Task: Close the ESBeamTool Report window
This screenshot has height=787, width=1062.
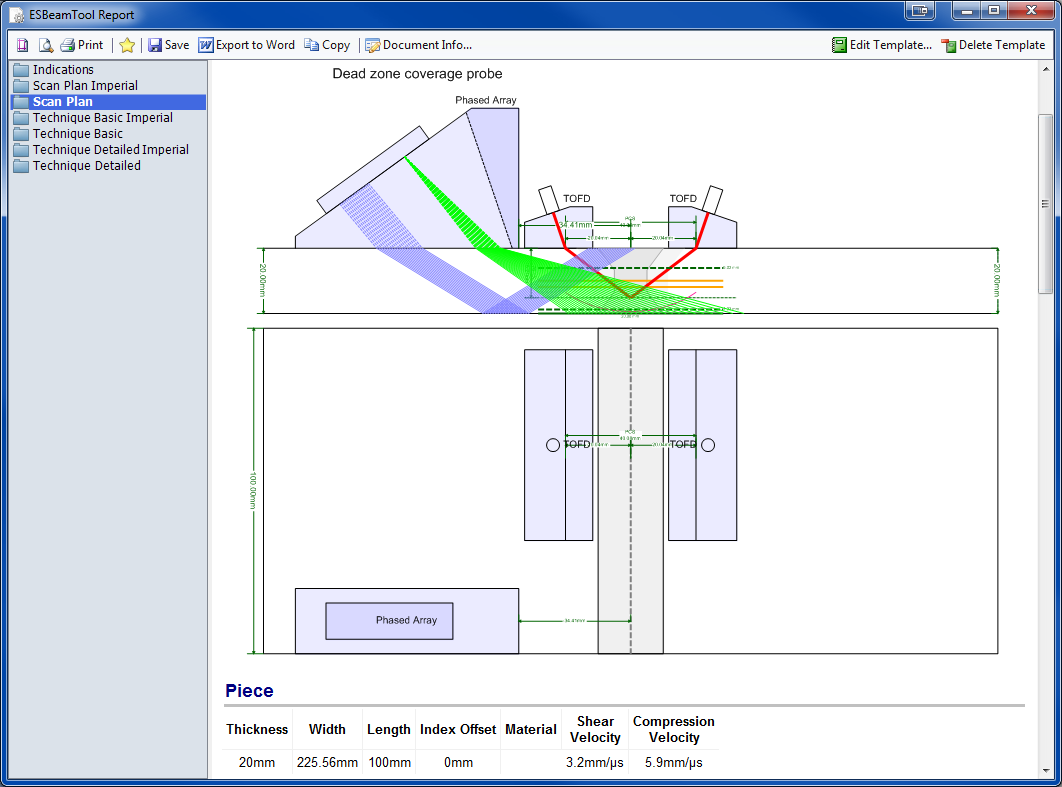Action: [x=1031, y=10]
